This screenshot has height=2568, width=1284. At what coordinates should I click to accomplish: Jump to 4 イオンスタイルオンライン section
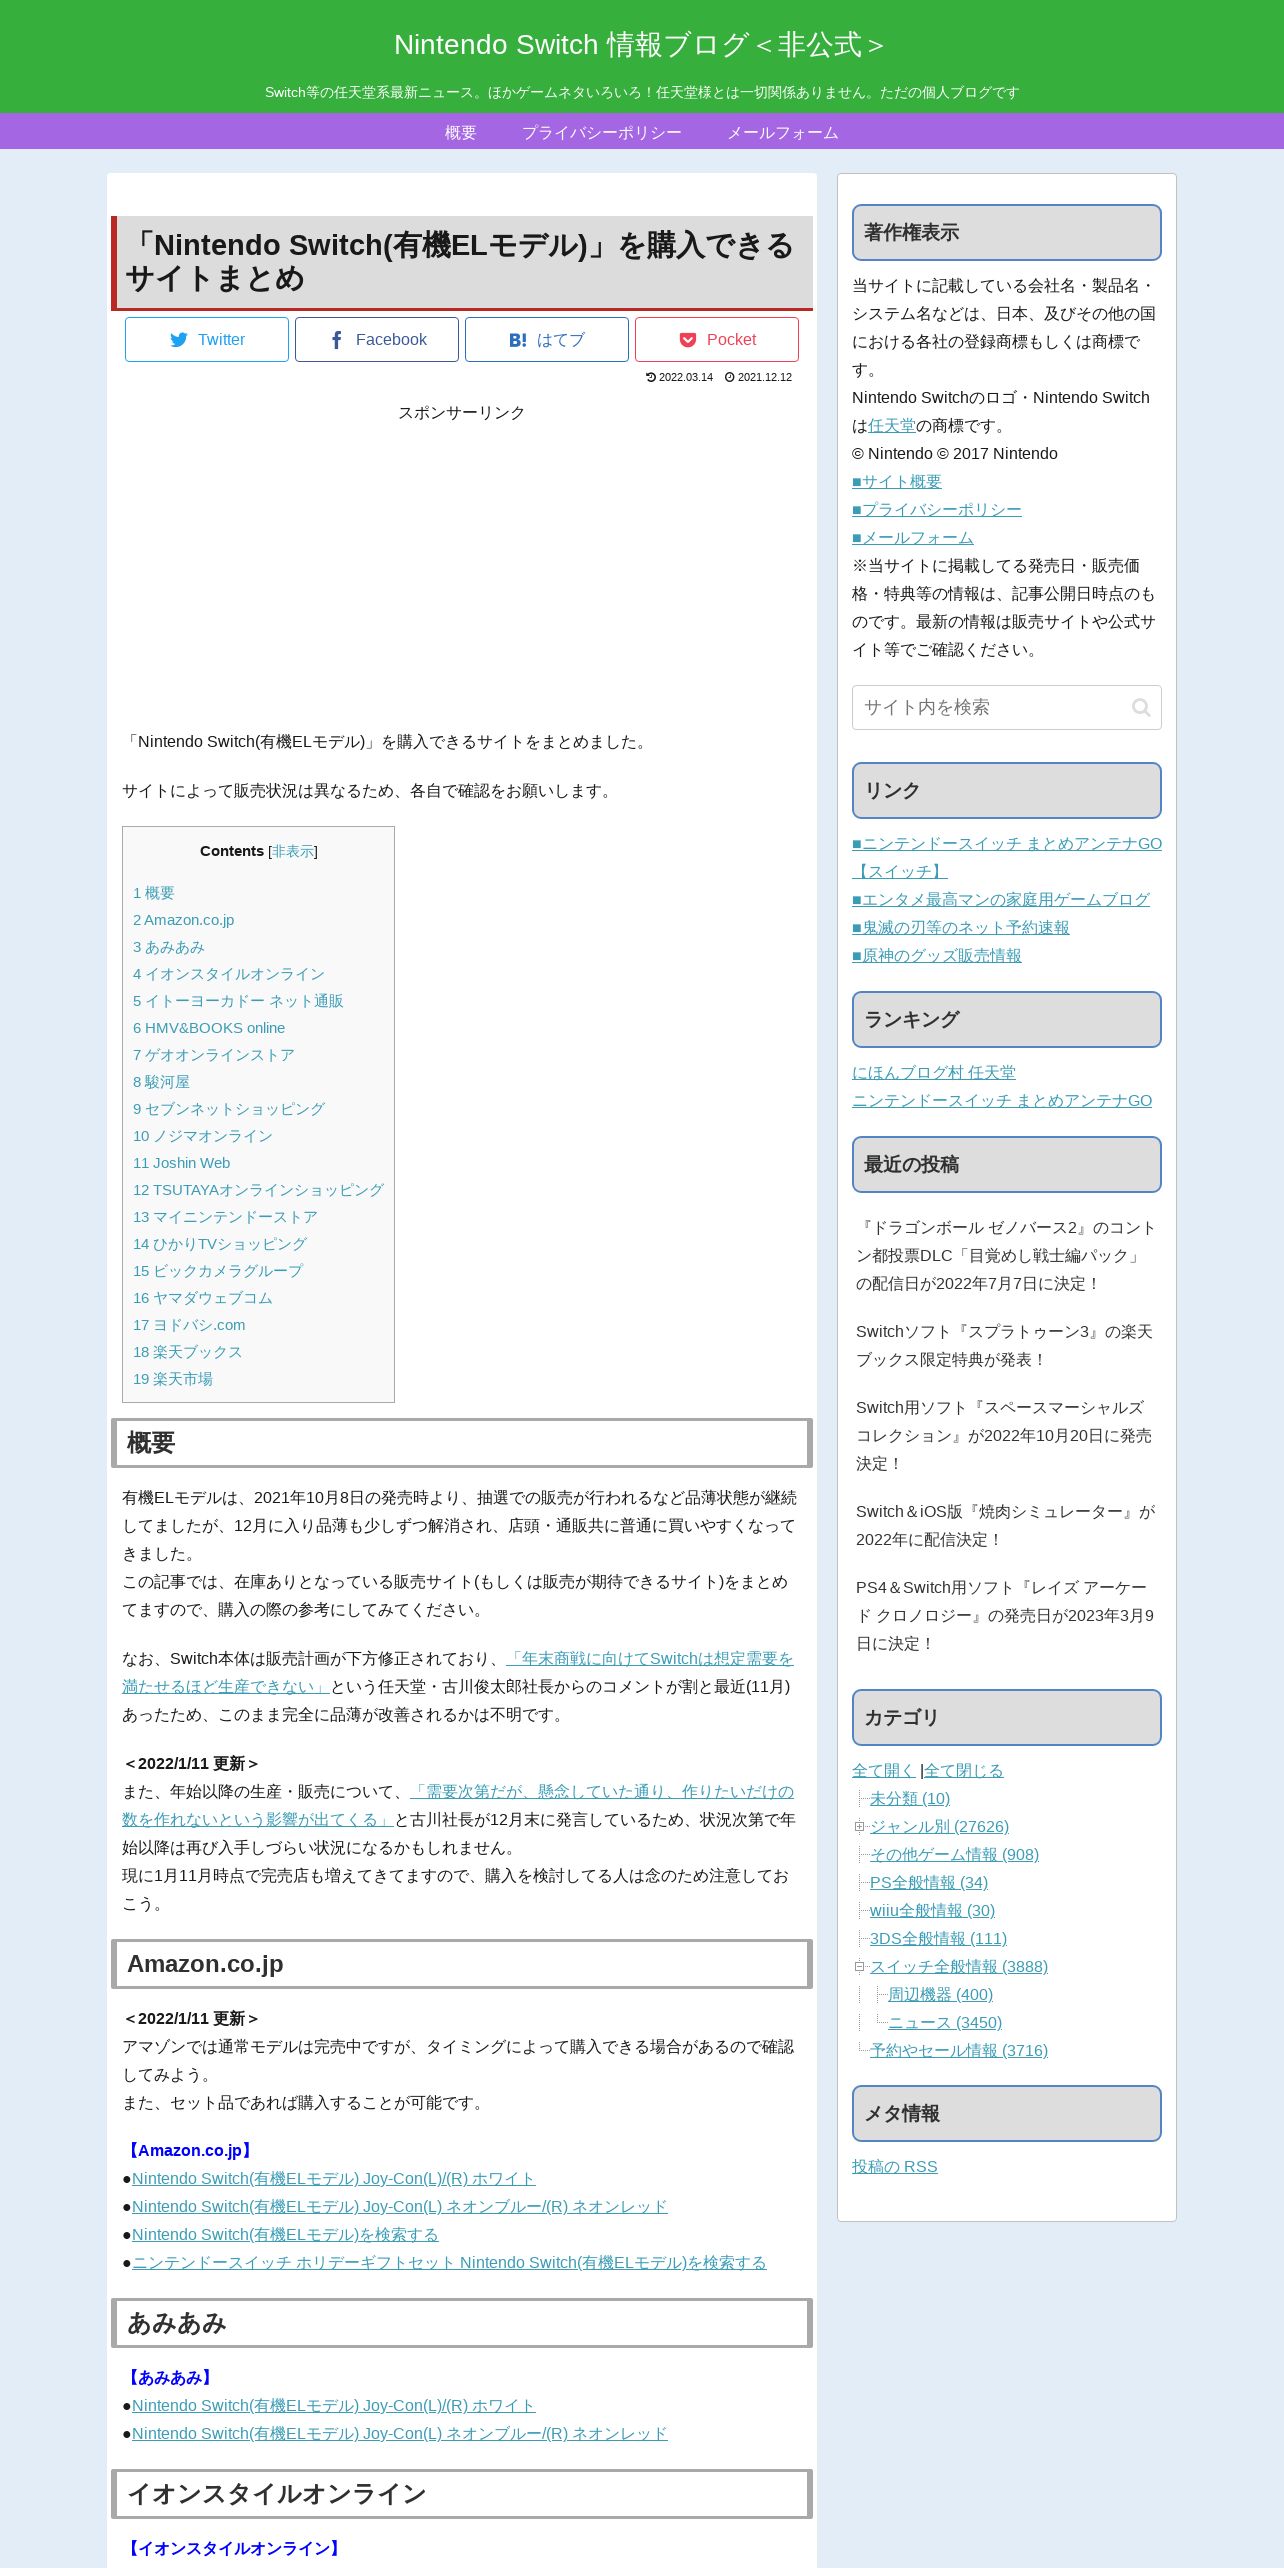[229, 974]
